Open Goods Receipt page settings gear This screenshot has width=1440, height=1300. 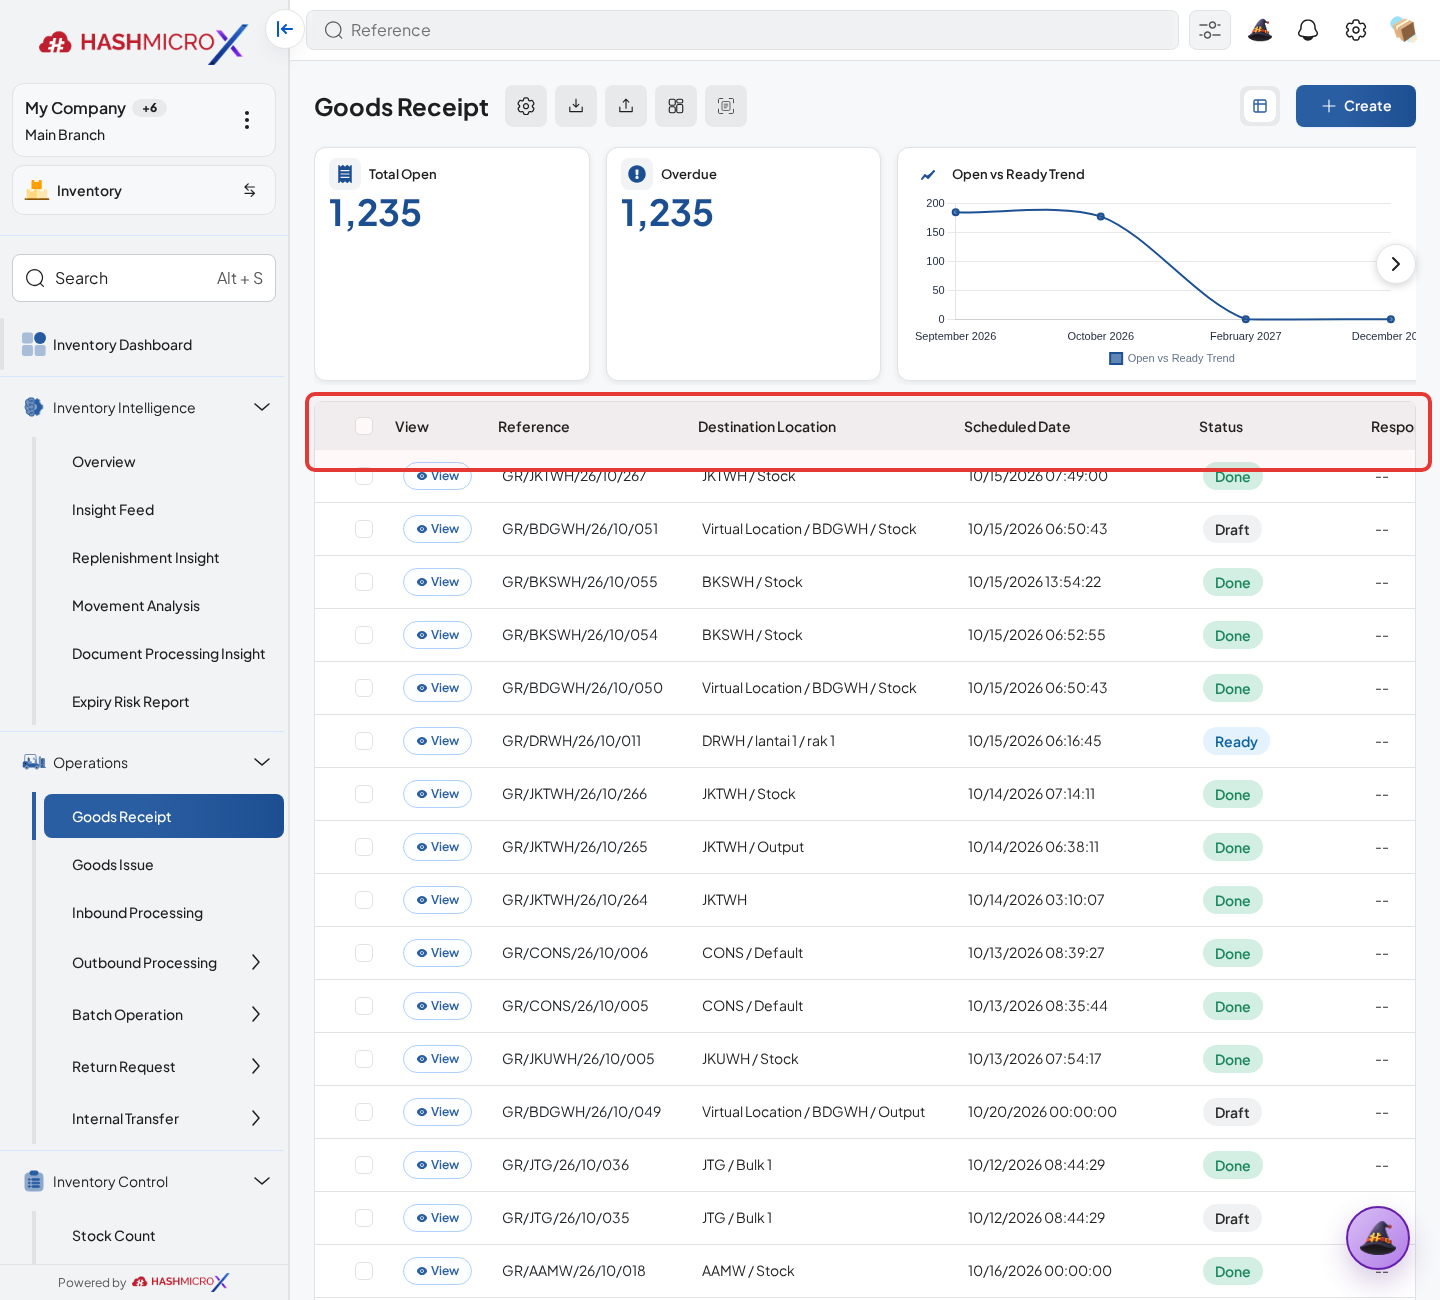click(526, 106)
